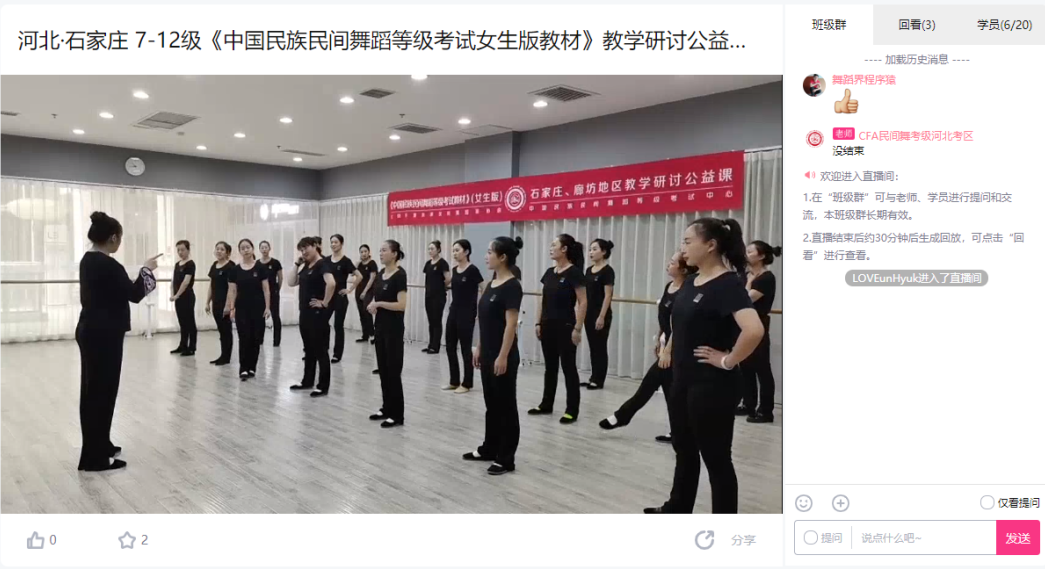Switch to the 班级群 tab
The image size is (1045, 569).
coord(828,25)
